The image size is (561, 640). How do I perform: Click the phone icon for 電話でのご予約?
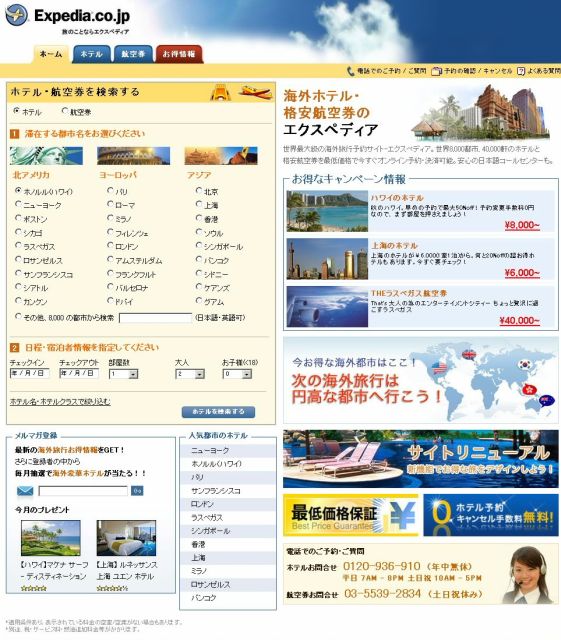coord(350,71)
